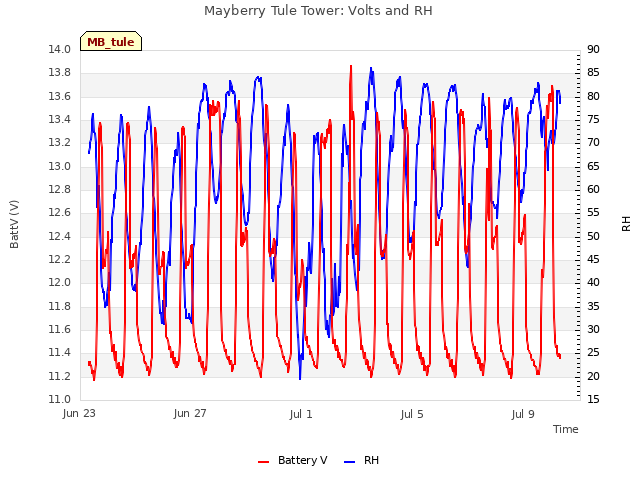Click the Jul 9 date tick label
Screen dimensions: 640x480
(523, 414)
